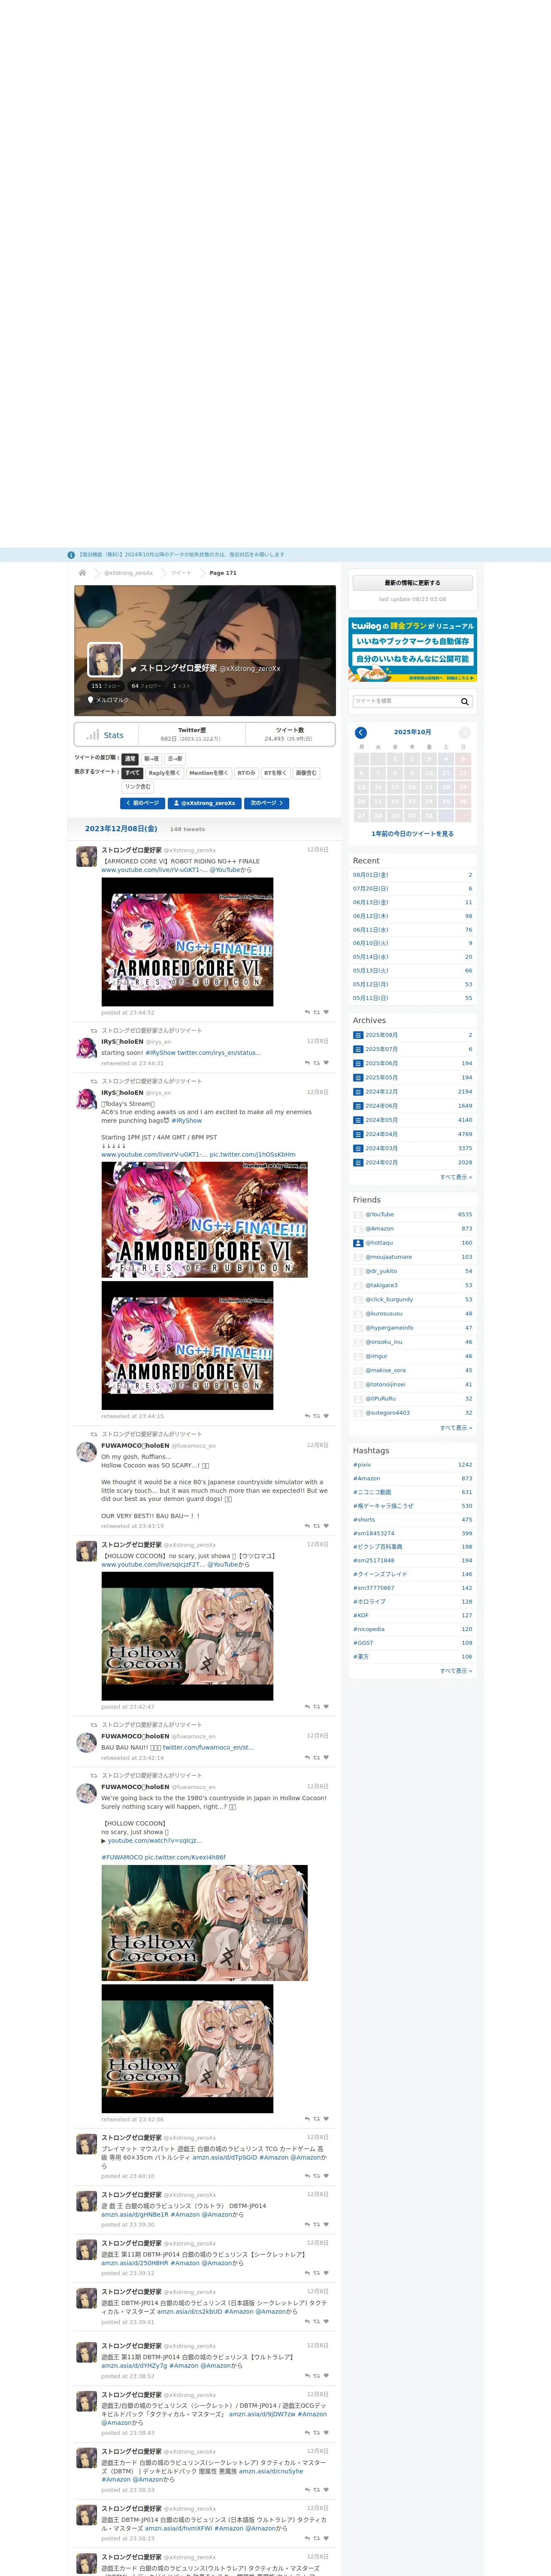Open the #IRyShow hashtag in the 'starting soon!' retweet
The width and height of the screenshot is (551, 2576).
[x=160, y=1053]
